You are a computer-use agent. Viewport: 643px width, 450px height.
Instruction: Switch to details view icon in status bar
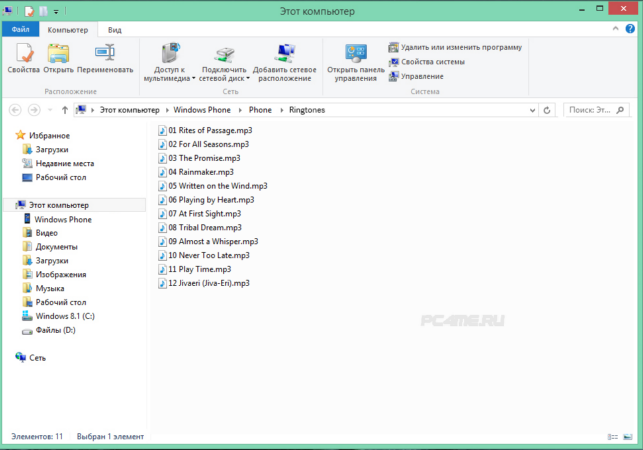point(613,437)
